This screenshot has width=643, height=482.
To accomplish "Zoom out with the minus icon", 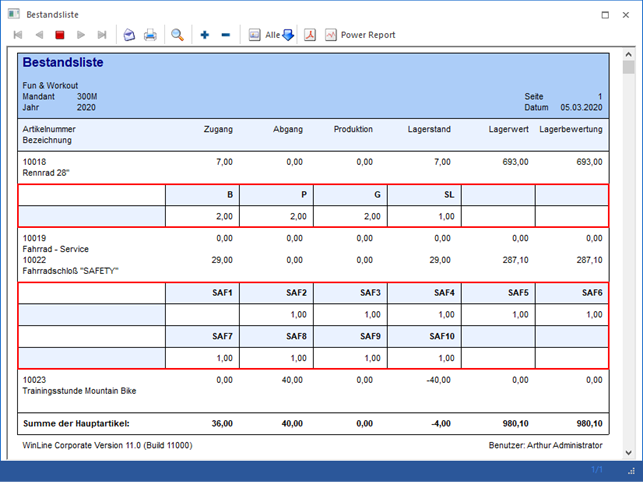I will point(225,35).
